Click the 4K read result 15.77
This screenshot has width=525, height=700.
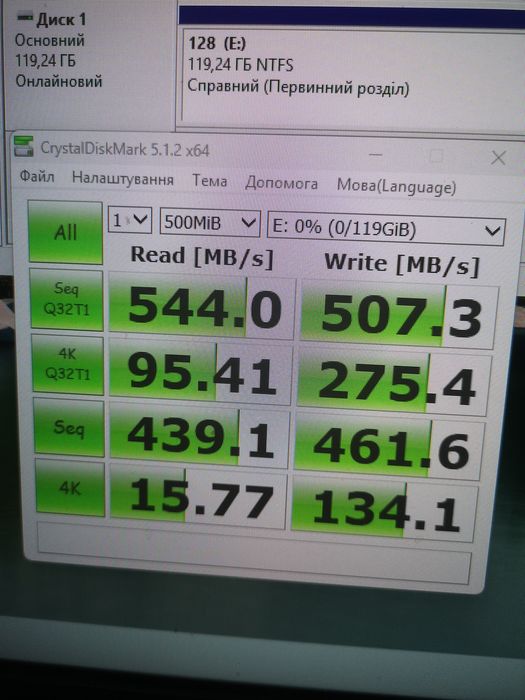point(198,496)
